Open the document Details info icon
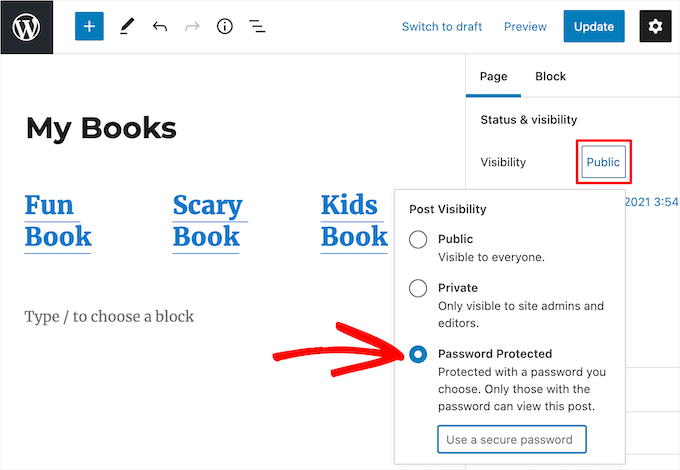 [x=225, y=27]
